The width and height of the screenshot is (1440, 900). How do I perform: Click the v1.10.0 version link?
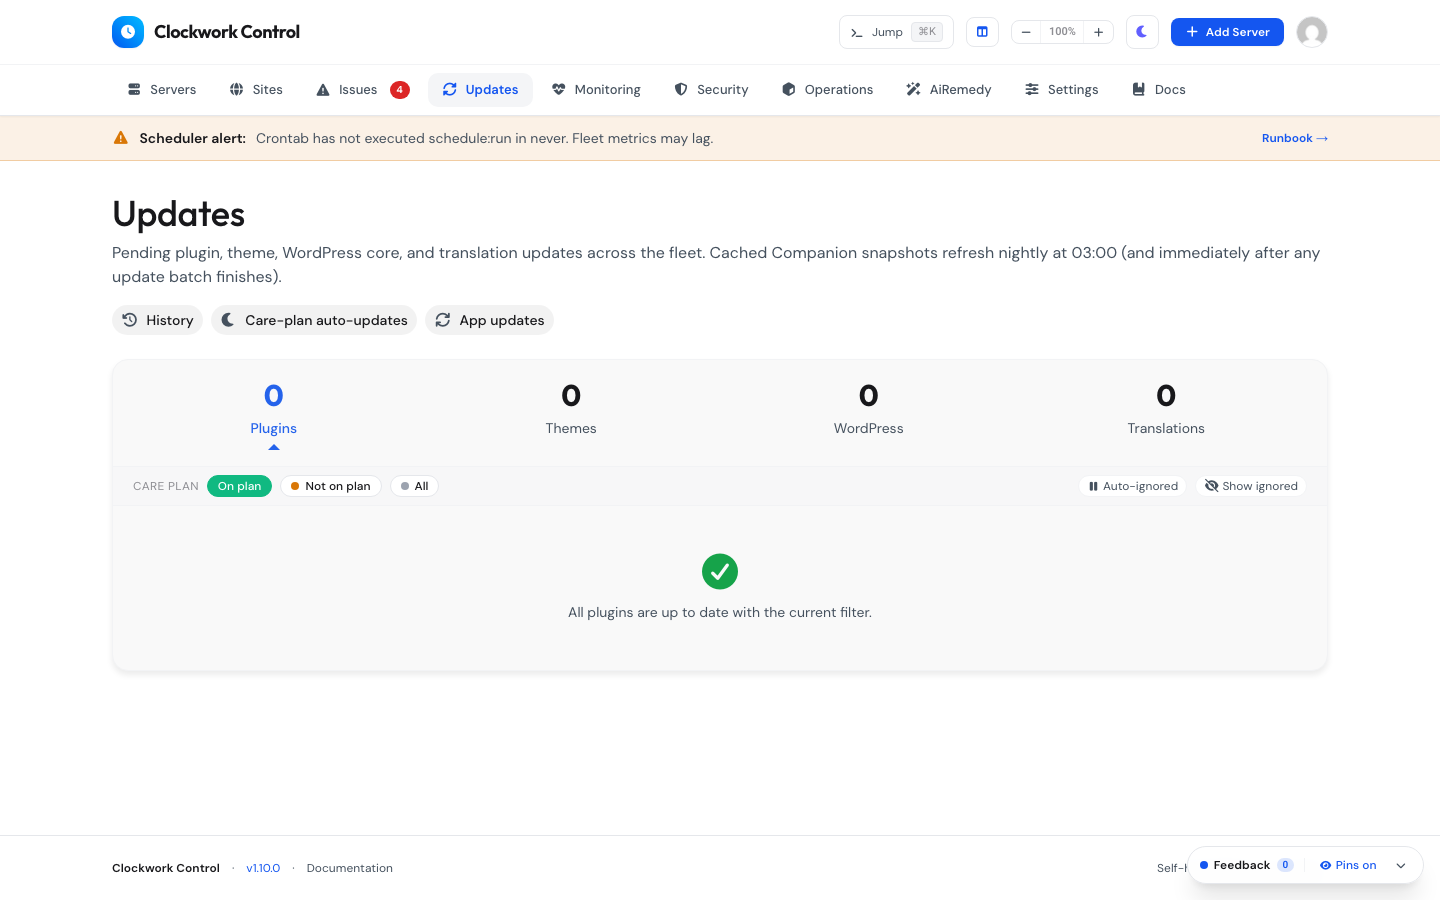[263, 868]
